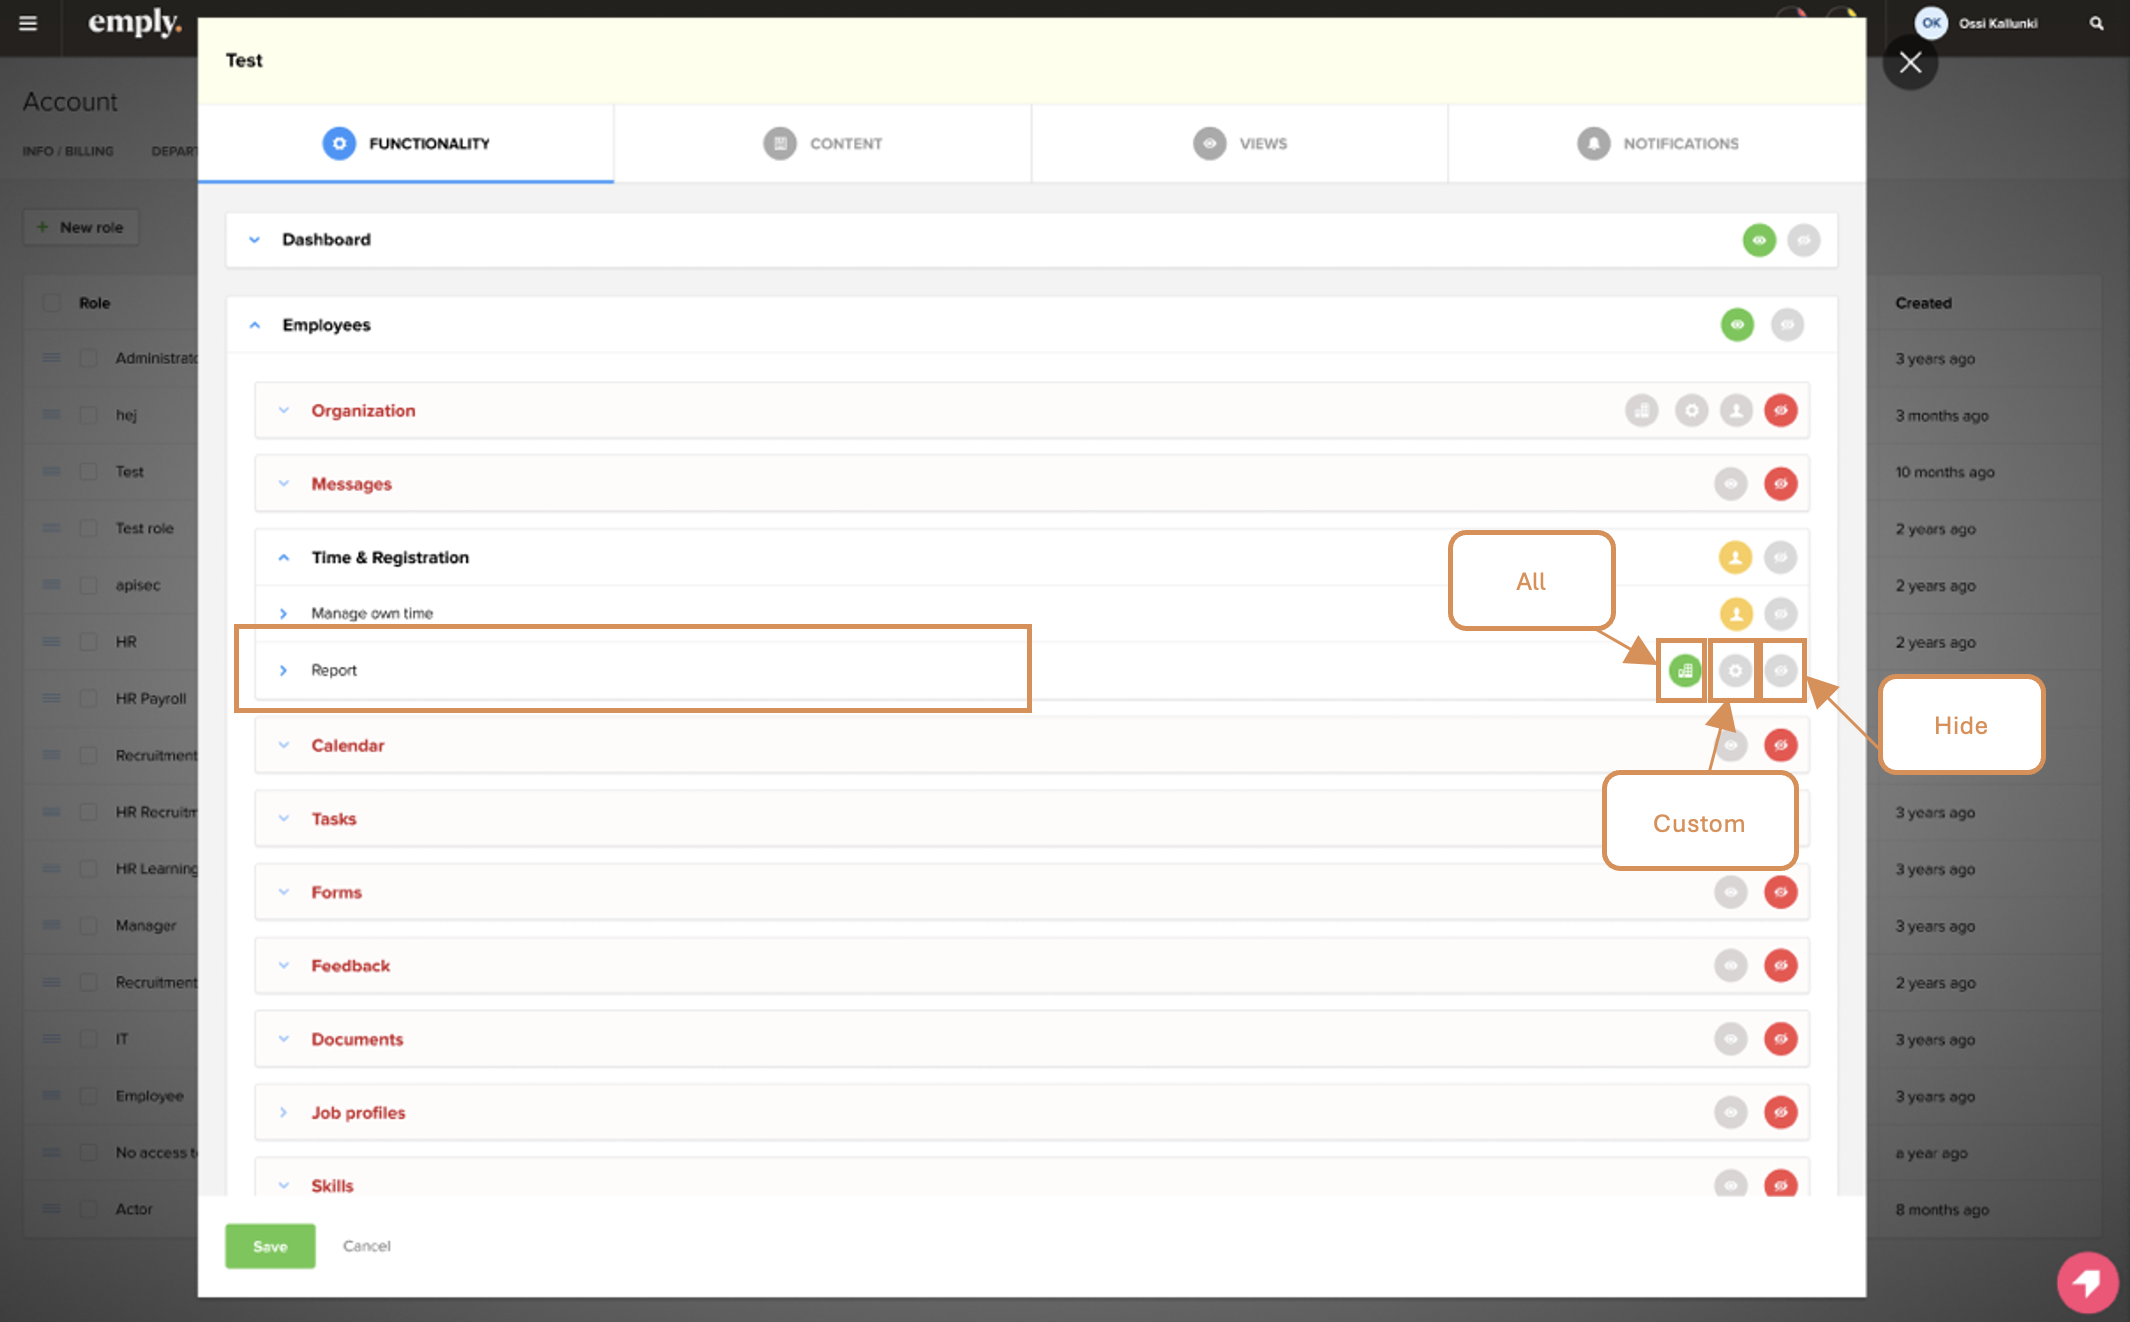Toggle the red hide eye on Messages row
2130x1322 pixels.
tap(1781, 484)
